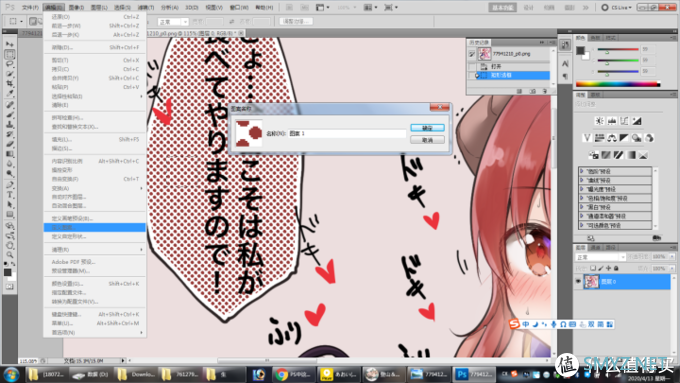Open the CS Live button

pos(617,7)
